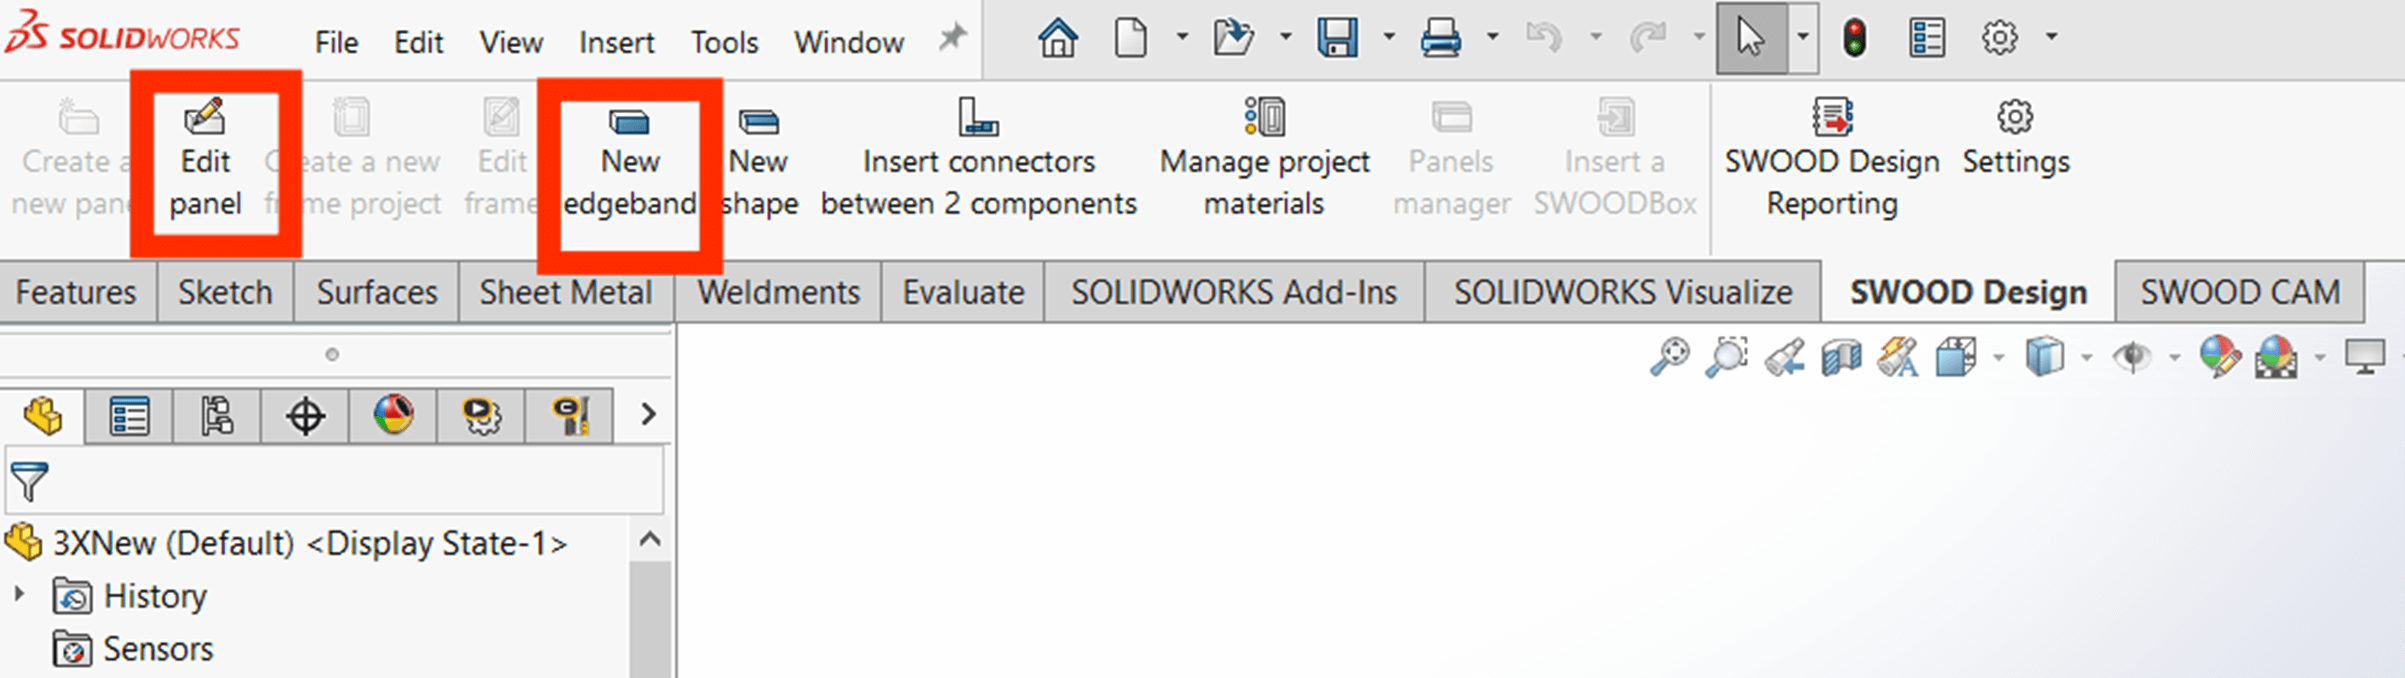Select the DisplayManager color sphere tab

(393, 416)
